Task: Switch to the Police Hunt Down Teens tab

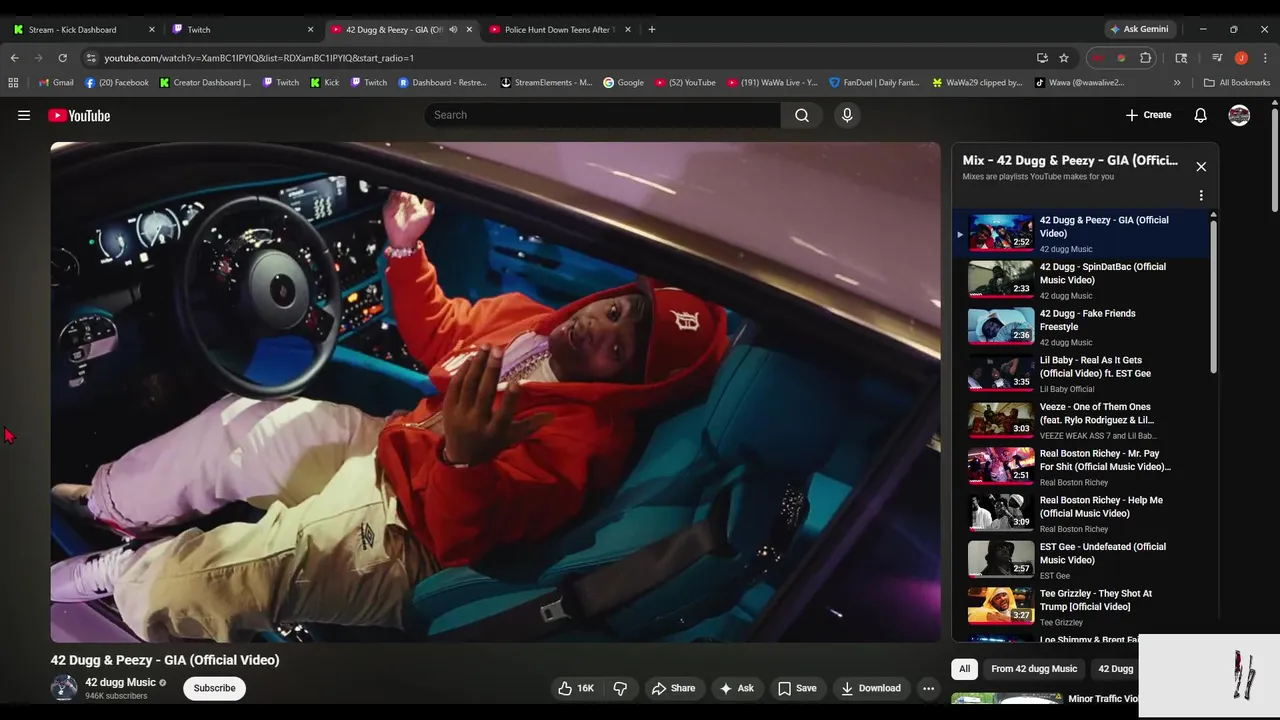Action: click(558, 29)
